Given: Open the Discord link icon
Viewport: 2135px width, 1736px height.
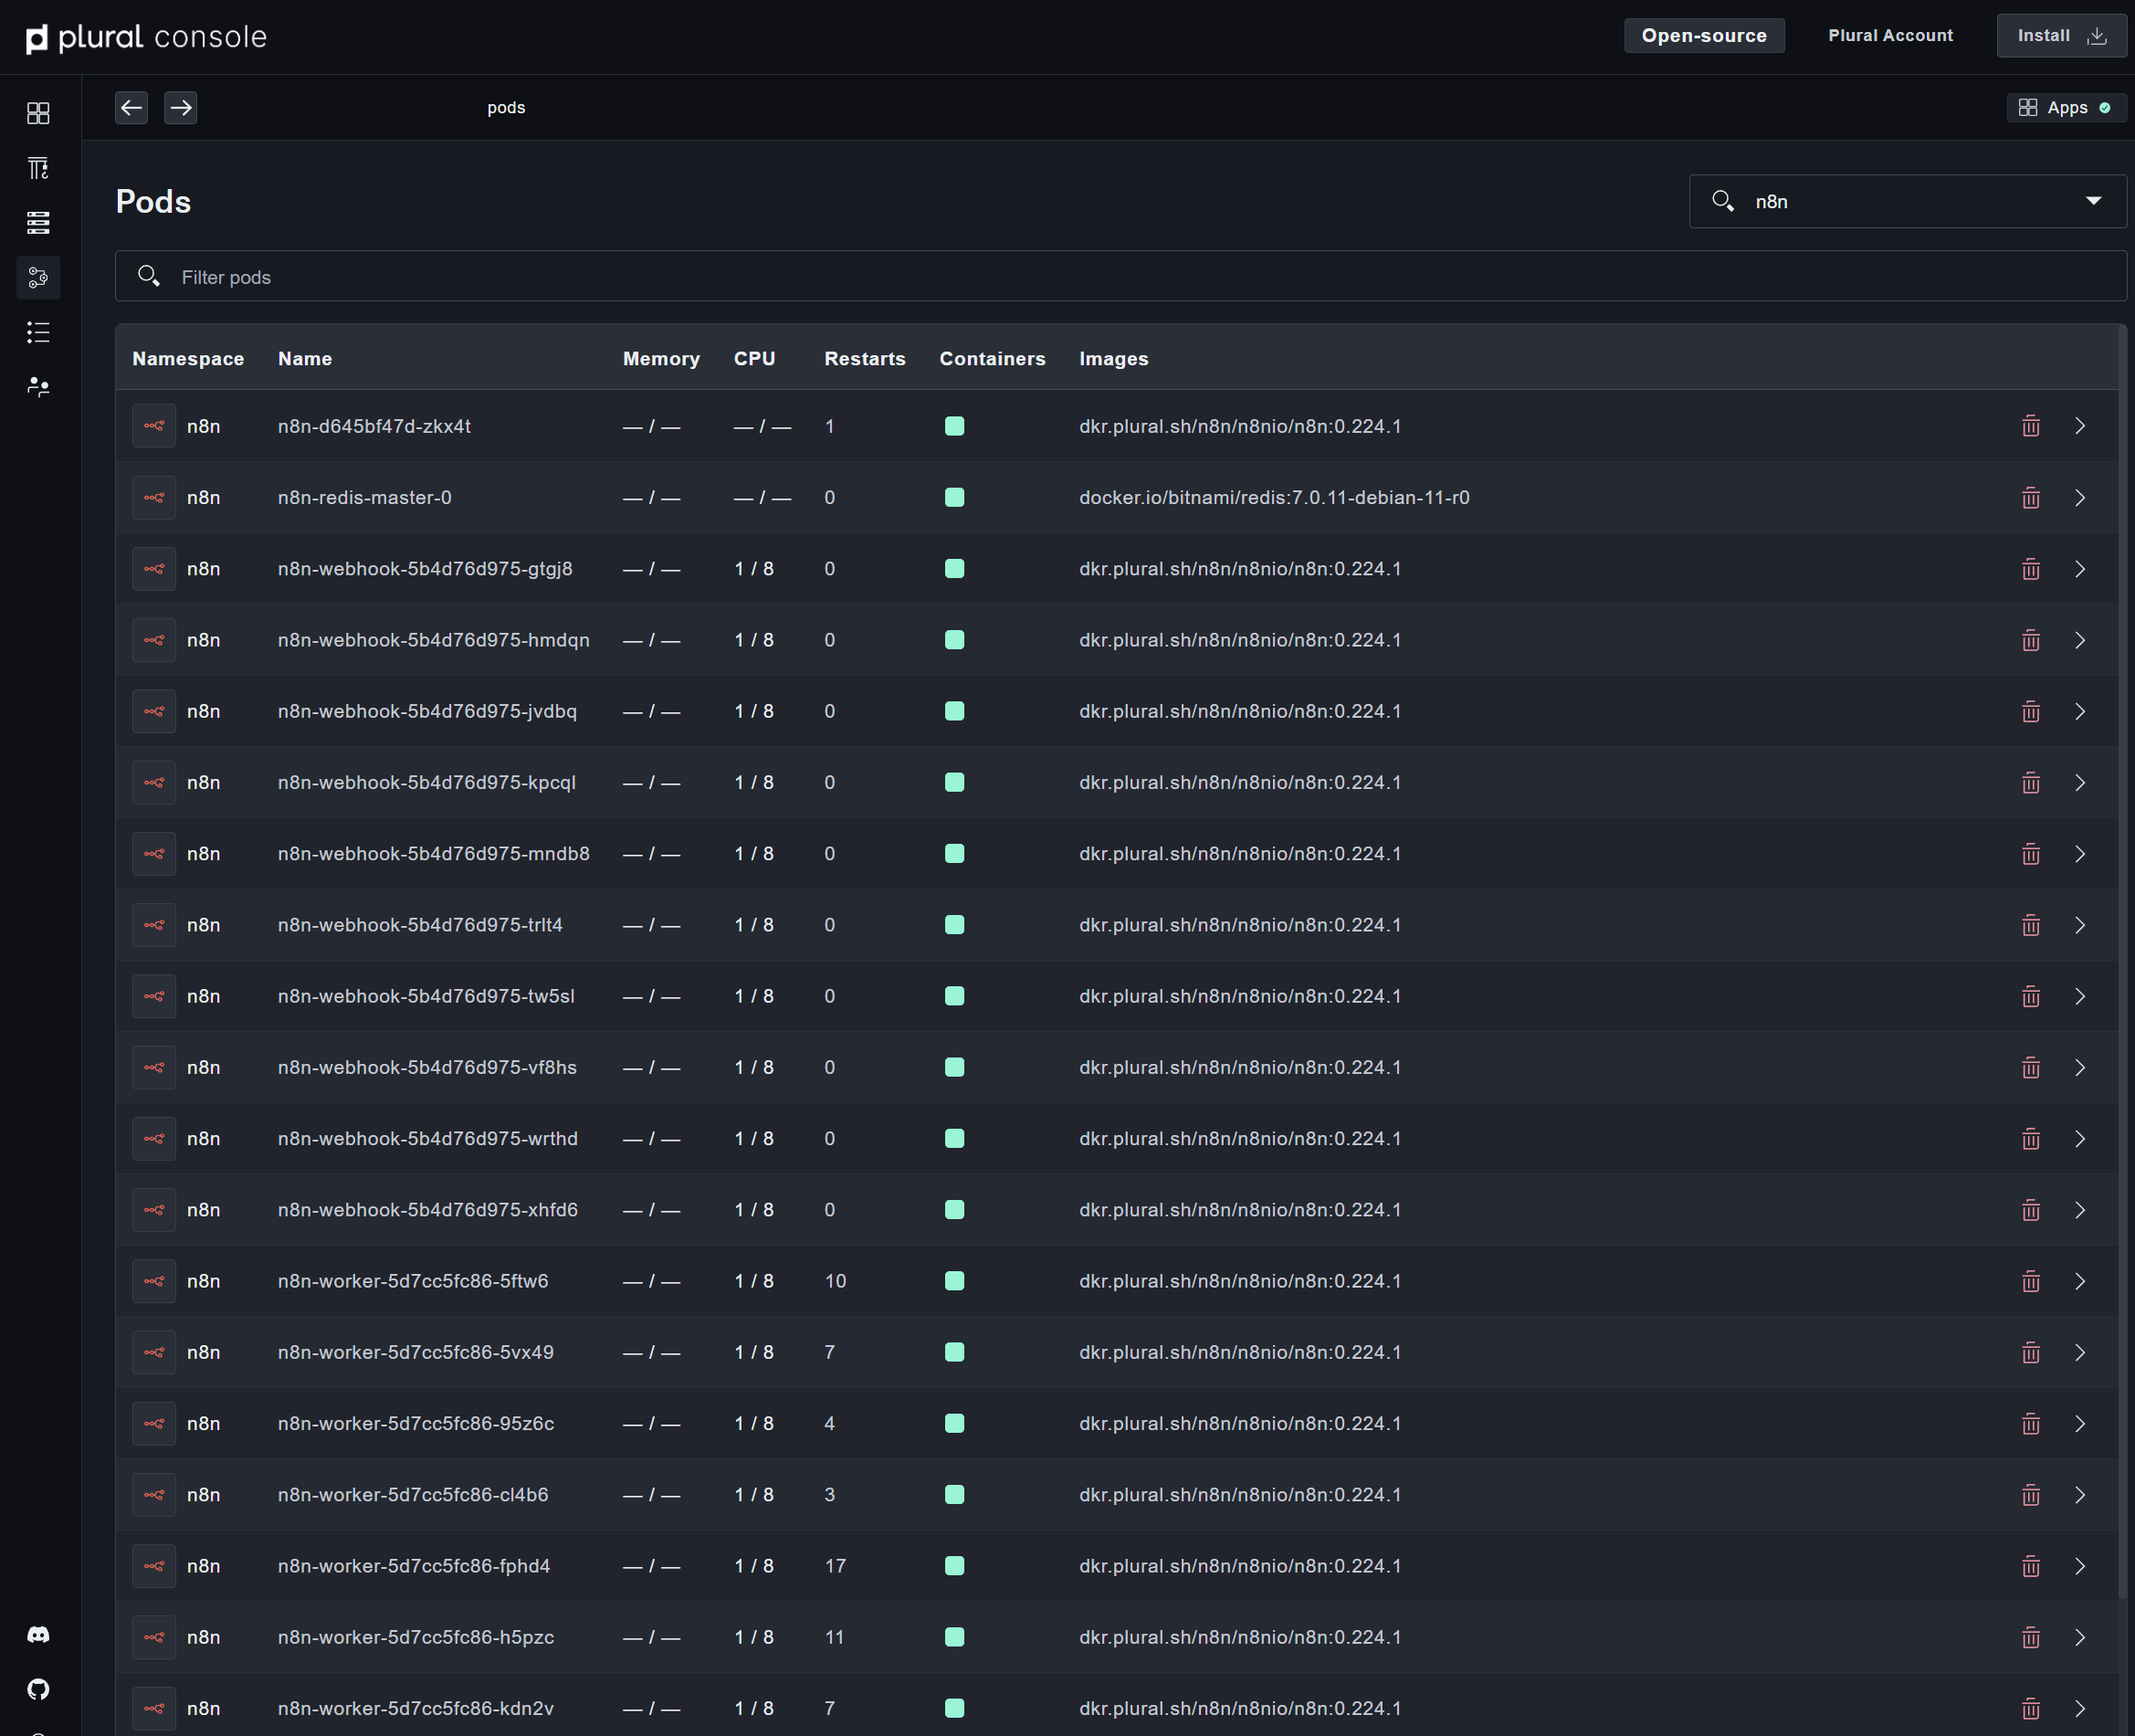Looking at the screenshot, I should point(38,1634).
